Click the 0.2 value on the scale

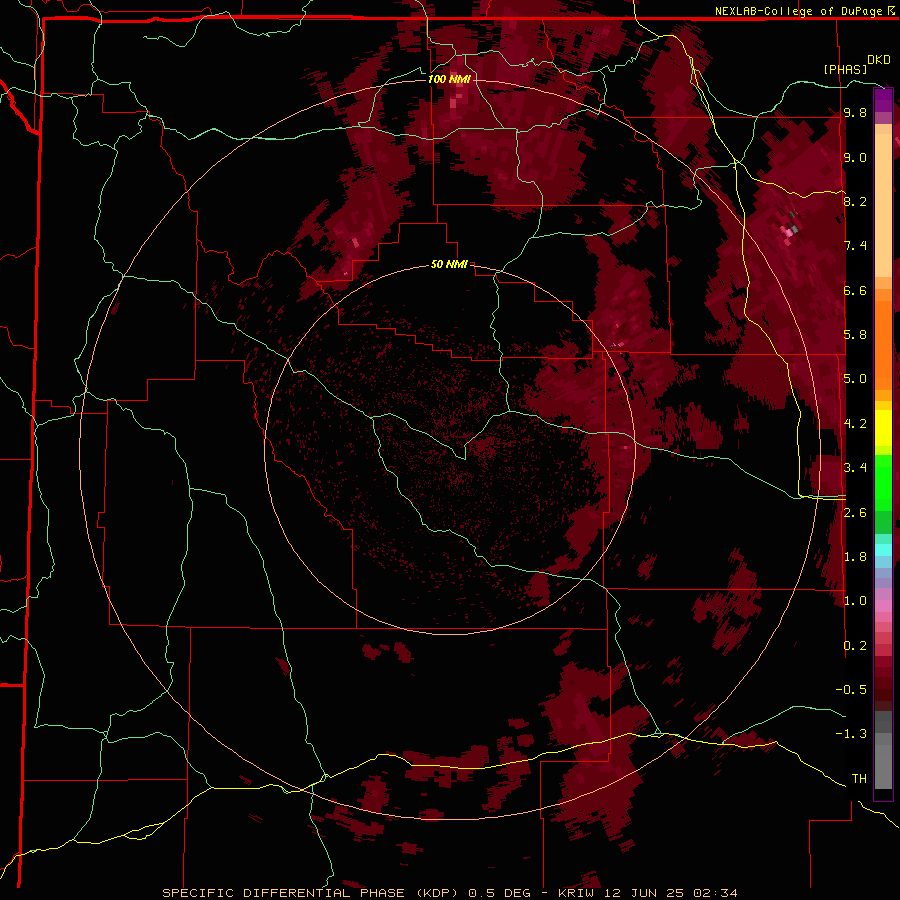pyautogui.click(x=855, y=646)
